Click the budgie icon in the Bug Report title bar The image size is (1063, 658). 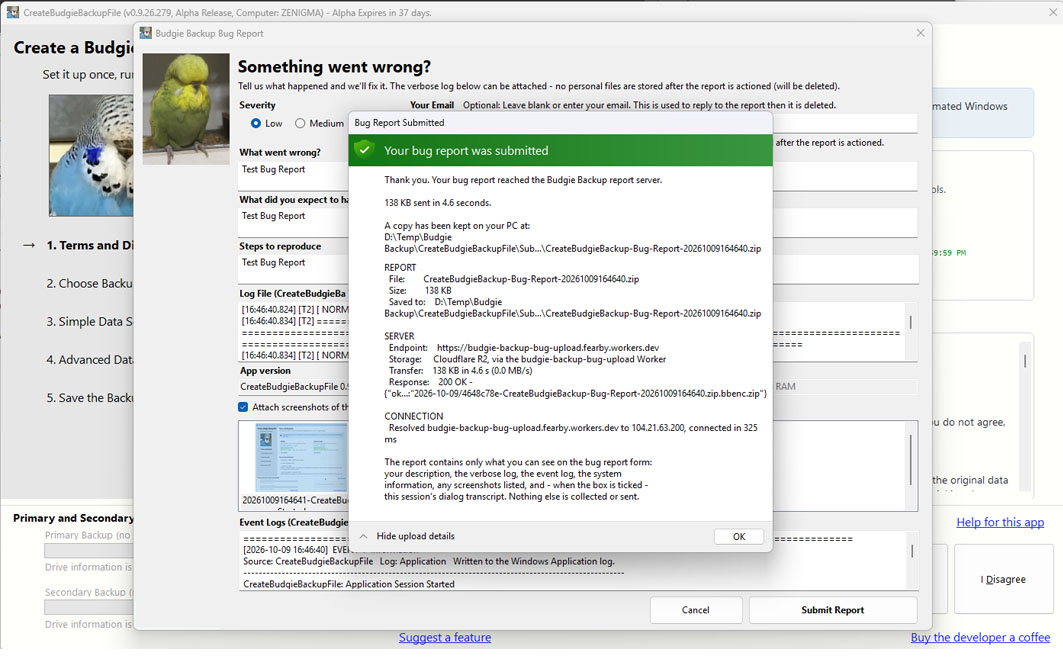(145, 33)
